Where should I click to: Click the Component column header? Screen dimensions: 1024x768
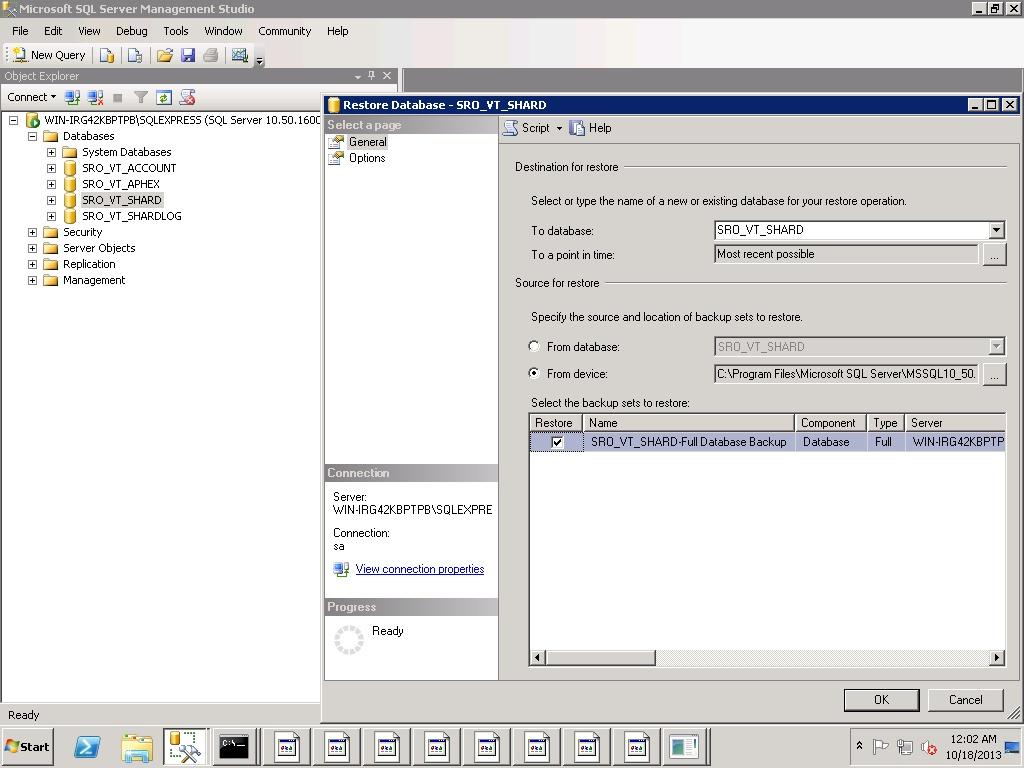(x=830, y=423)
